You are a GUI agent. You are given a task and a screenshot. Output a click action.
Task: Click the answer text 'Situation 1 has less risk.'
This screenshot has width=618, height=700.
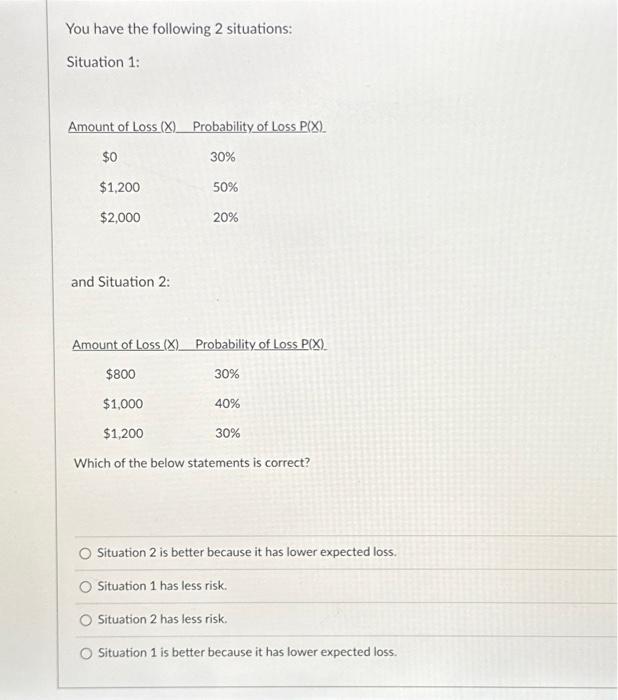coord(162,586)
